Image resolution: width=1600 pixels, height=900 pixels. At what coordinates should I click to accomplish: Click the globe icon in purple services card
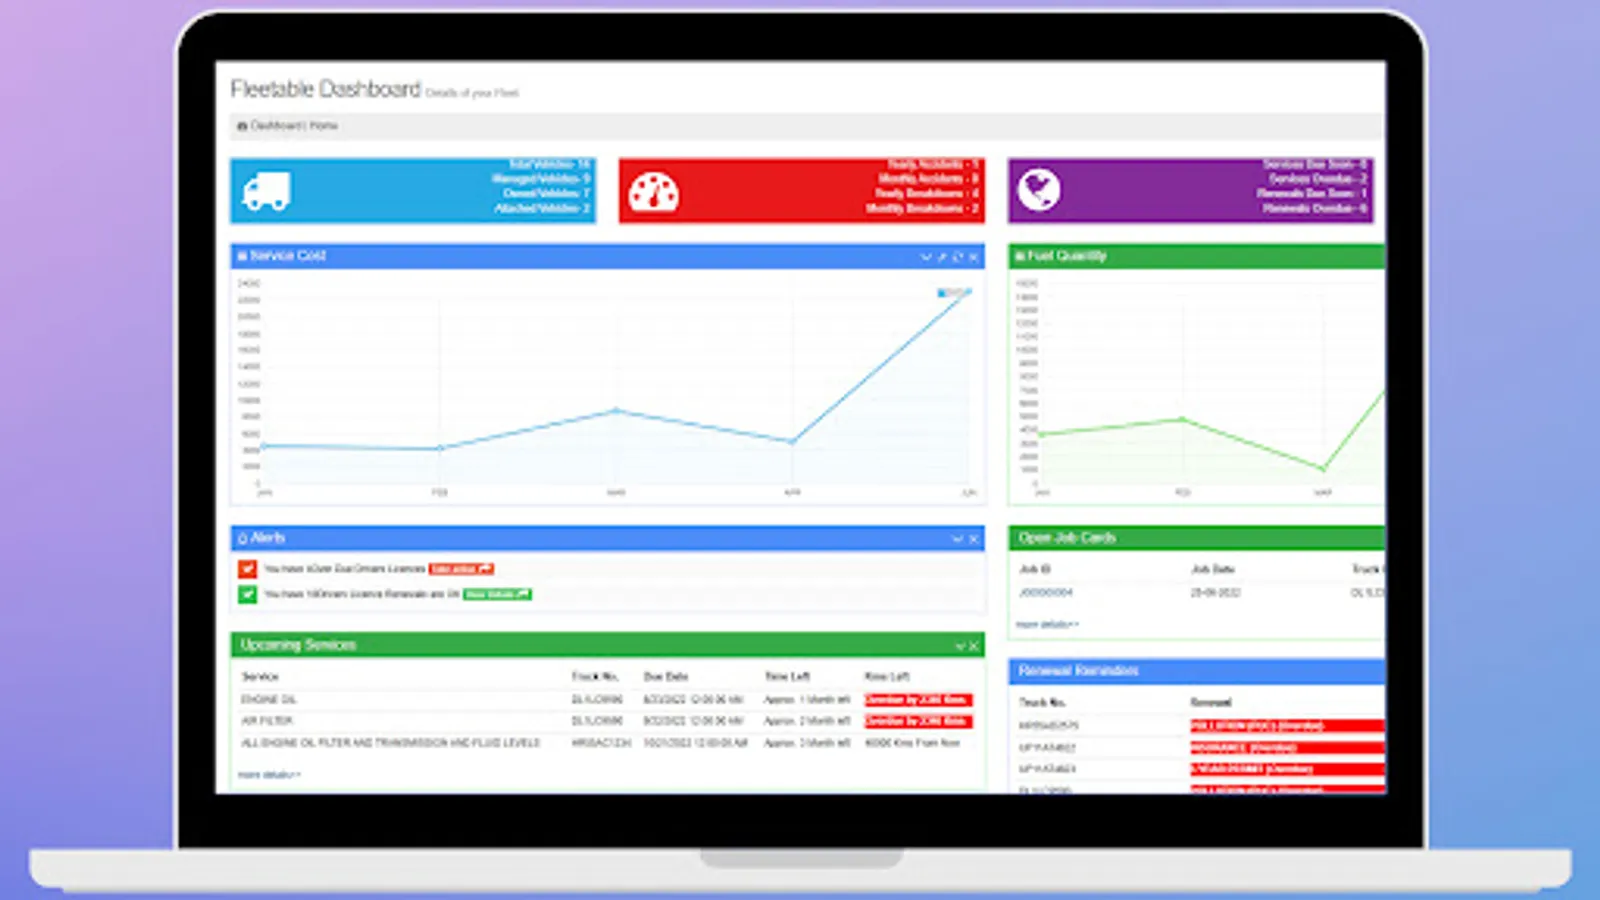pyautogui.click(x=1040, y=190)
